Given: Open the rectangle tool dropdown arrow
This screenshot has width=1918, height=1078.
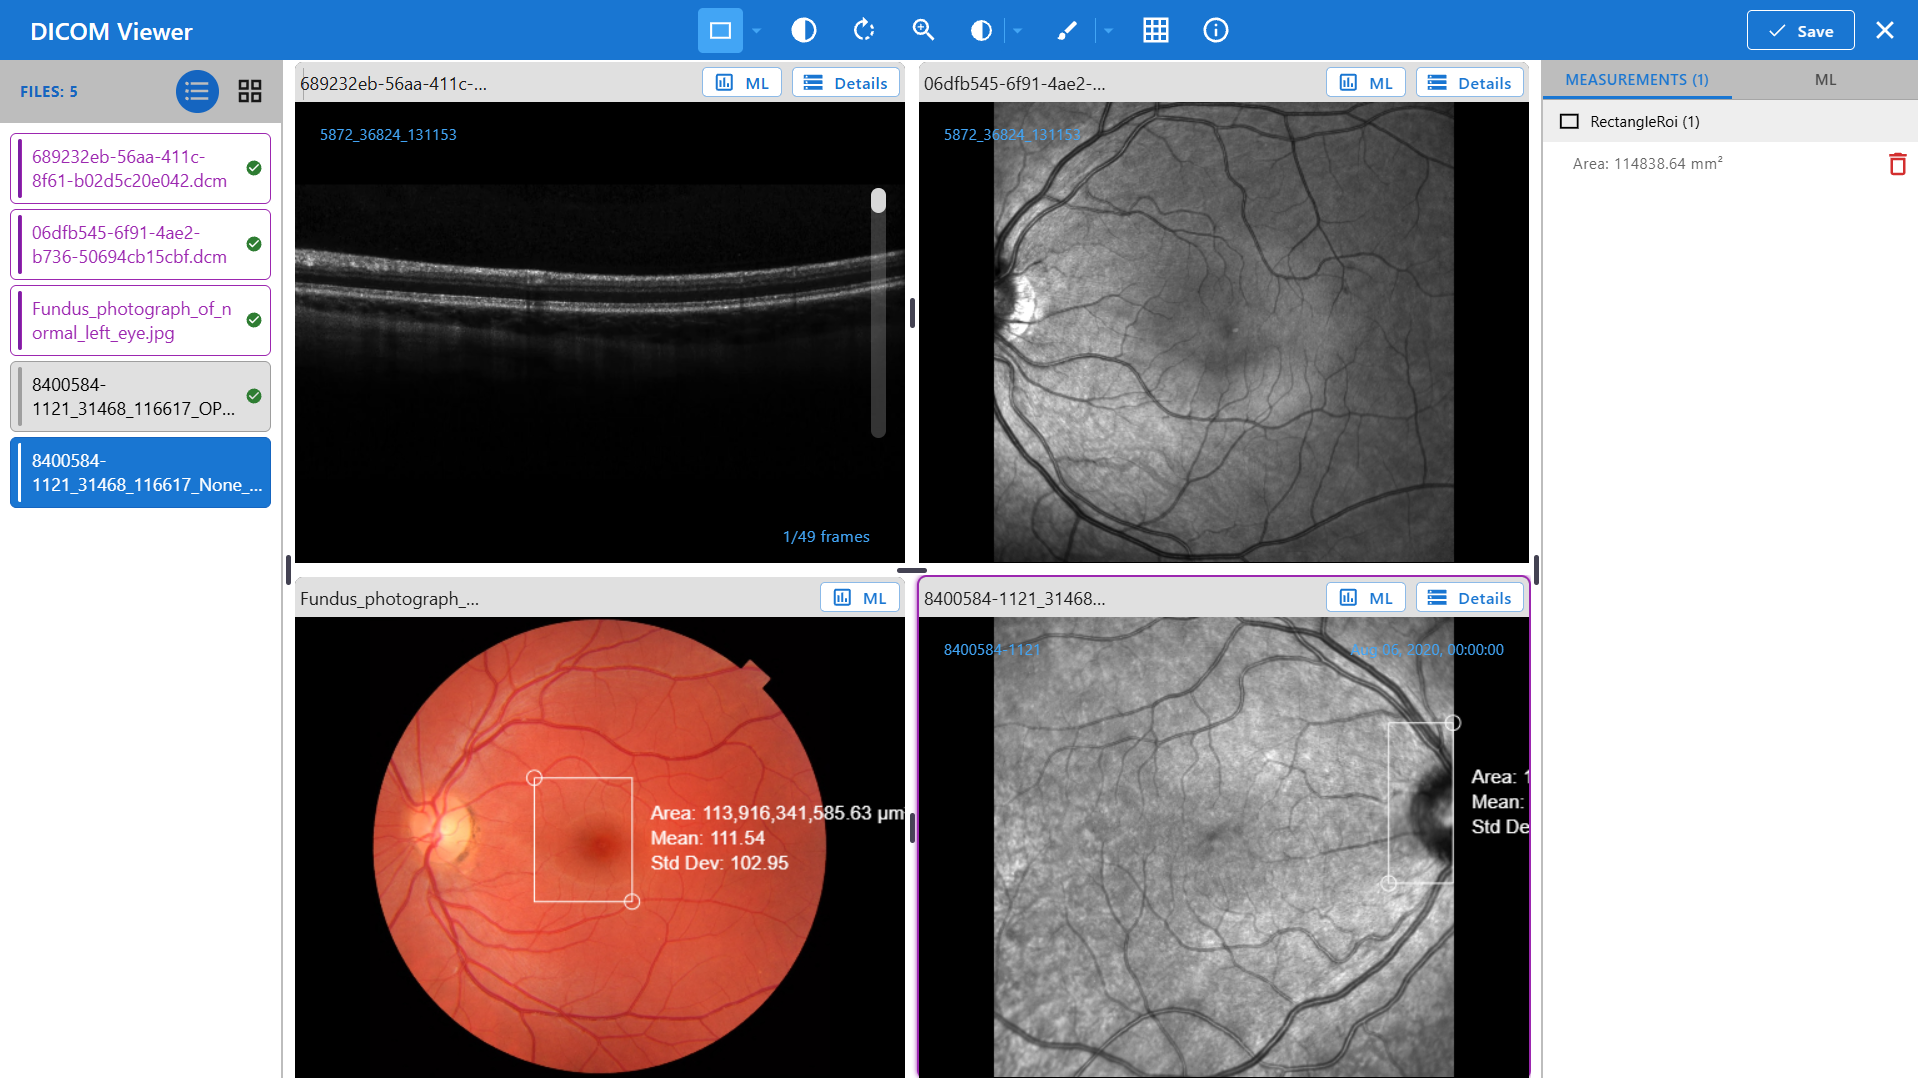Looking at the screenshot, I should (x=757, y=31).
